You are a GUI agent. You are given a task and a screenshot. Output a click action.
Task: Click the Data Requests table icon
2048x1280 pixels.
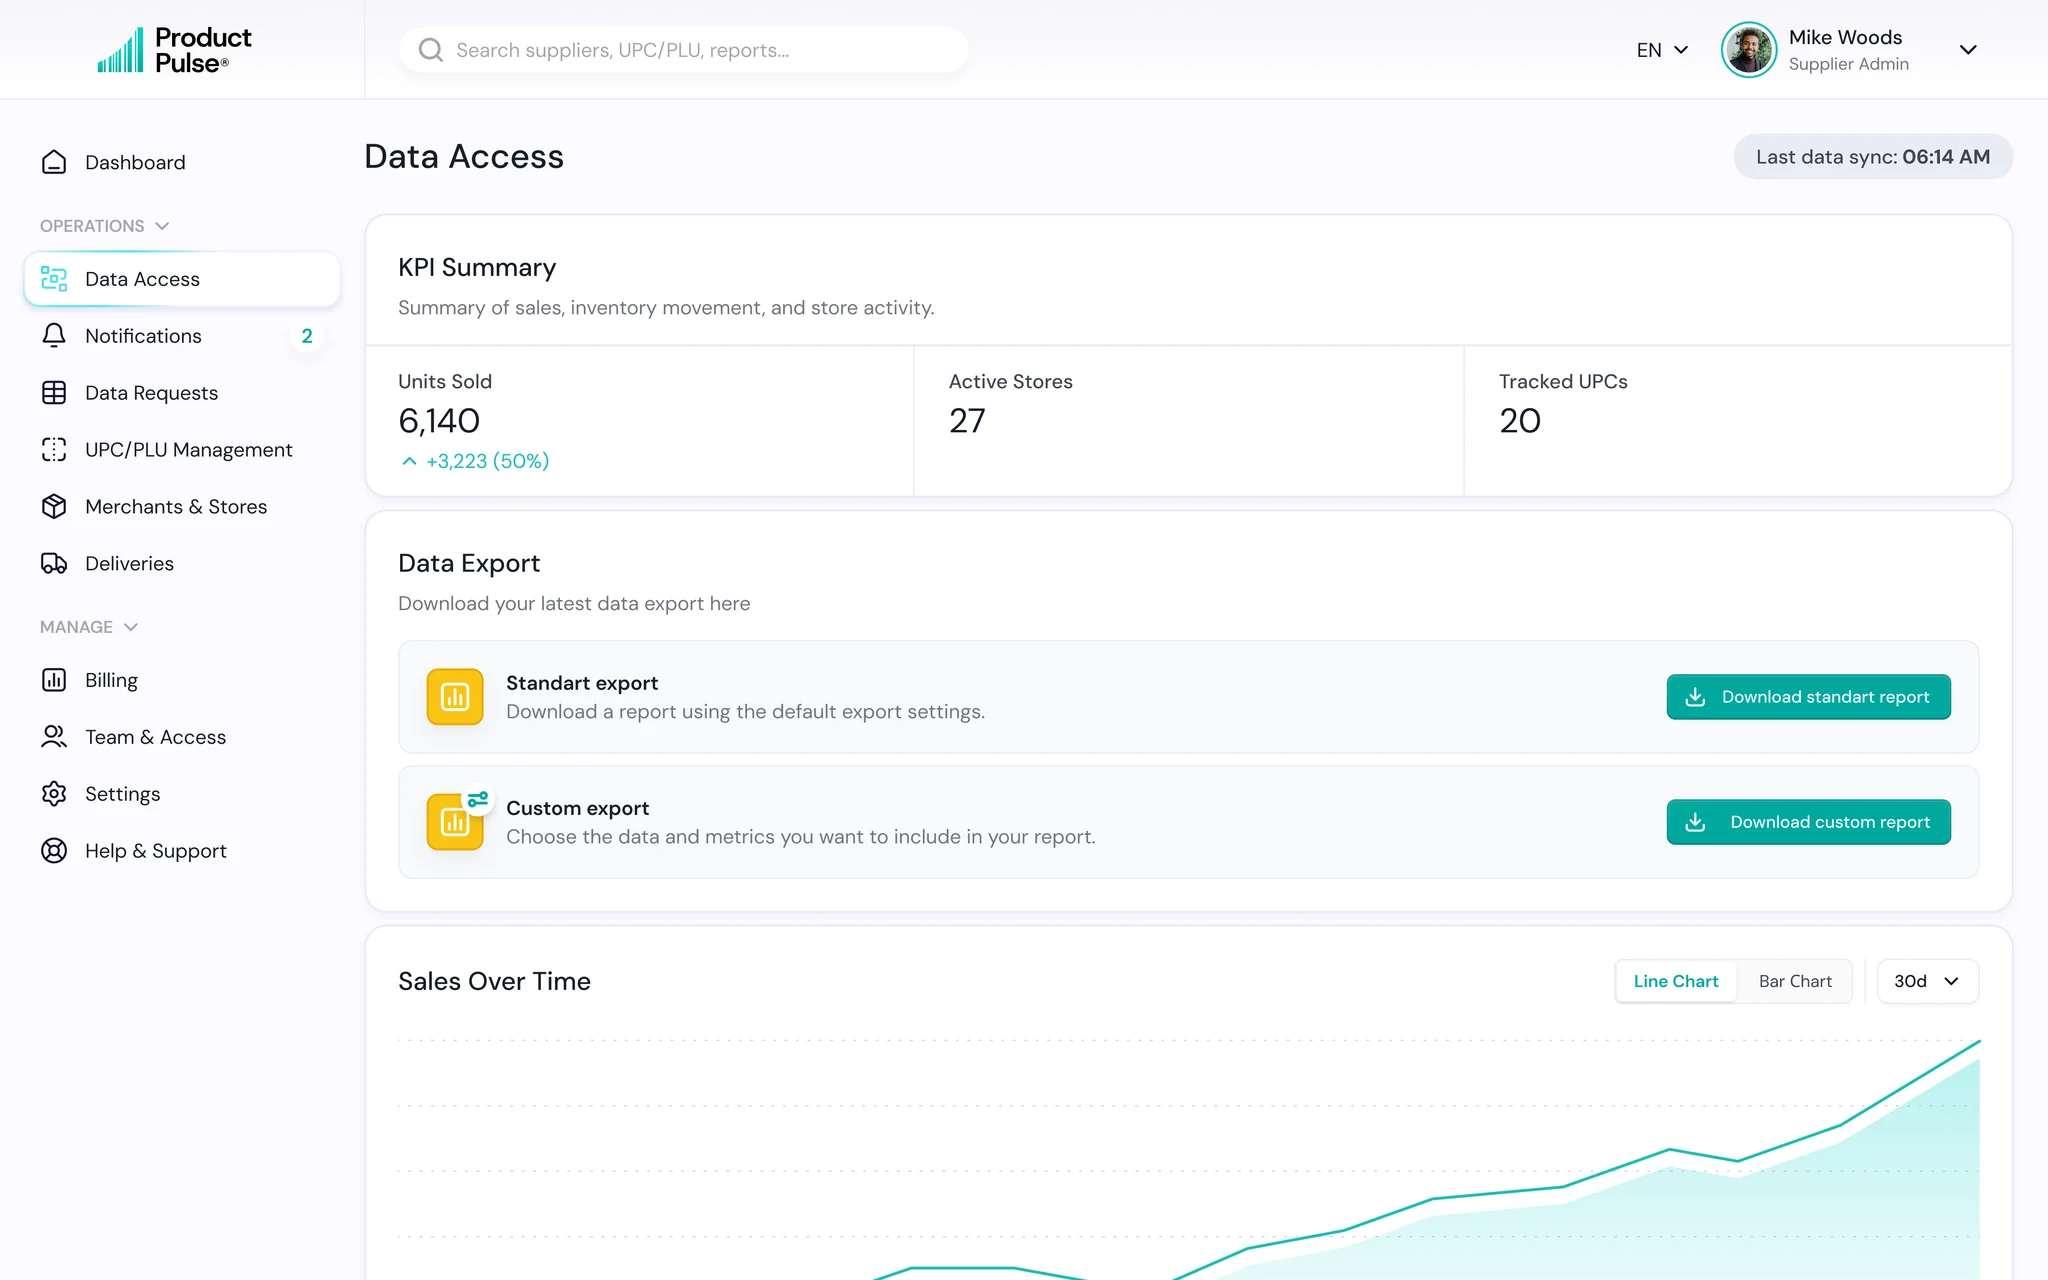54,393
